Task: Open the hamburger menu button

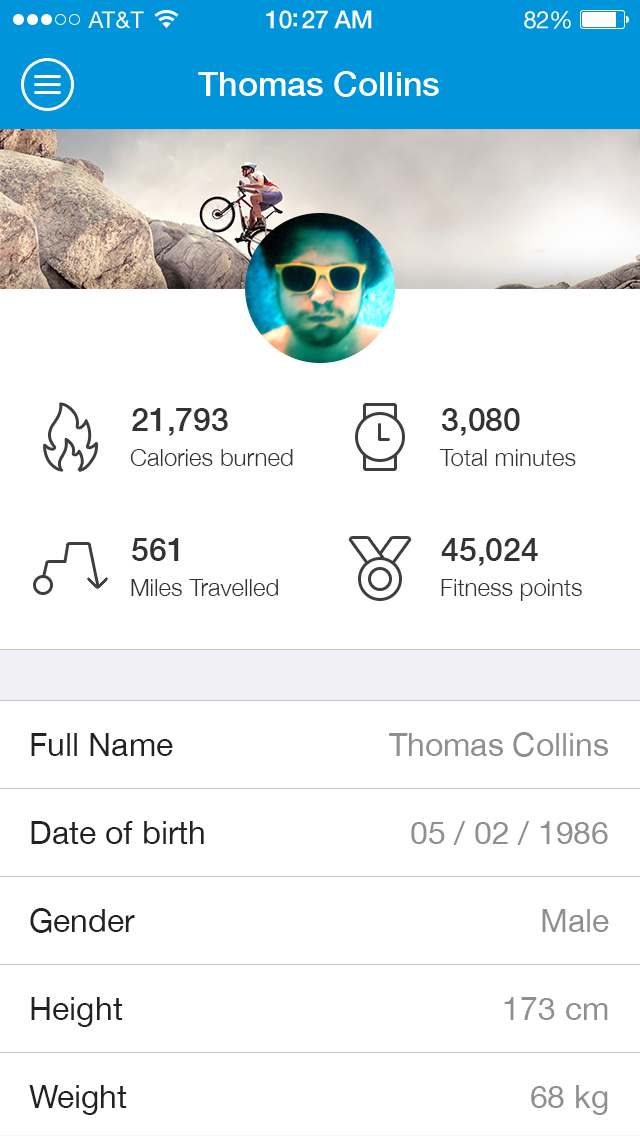Action: coord(47,85)
